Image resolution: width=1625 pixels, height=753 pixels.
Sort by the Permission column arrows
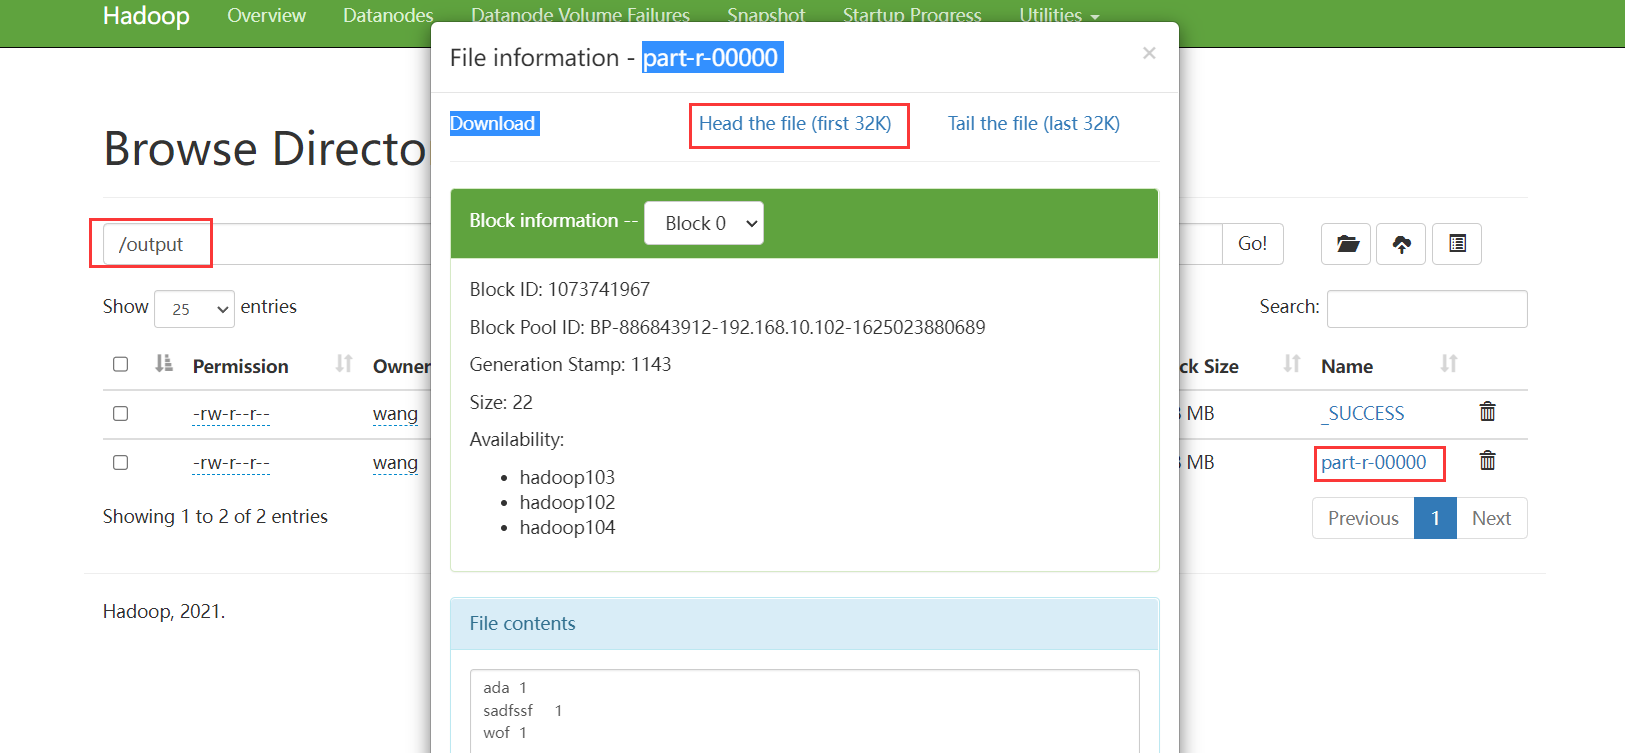pos(344,364)
